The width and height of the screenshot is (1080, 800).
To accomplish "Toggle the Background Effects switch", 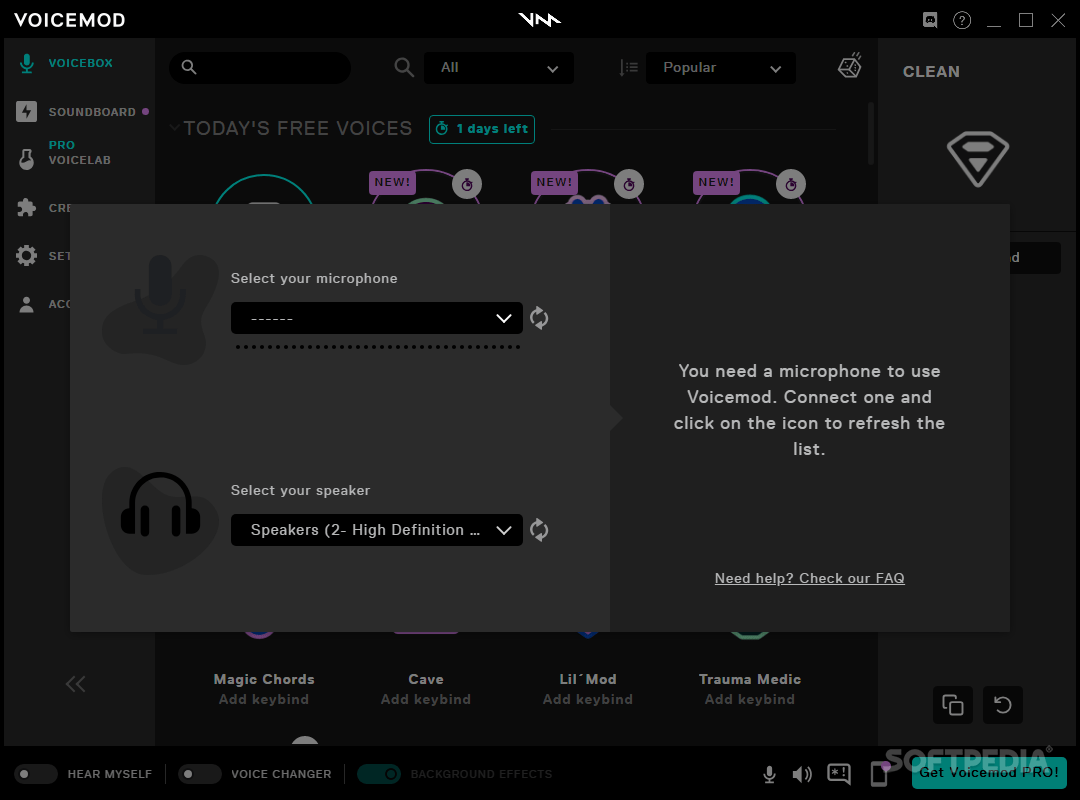I will (x=379, y=774).
